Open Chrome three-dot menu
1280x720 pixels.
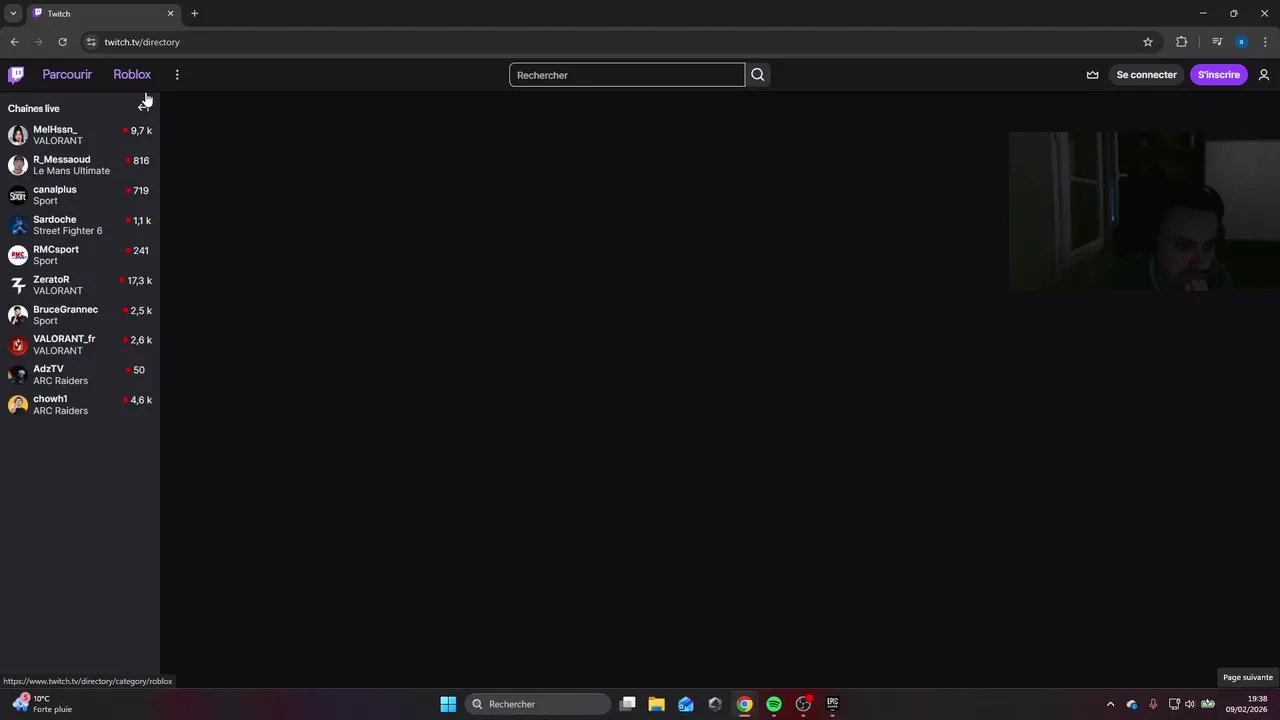(x=1266, y=42)
